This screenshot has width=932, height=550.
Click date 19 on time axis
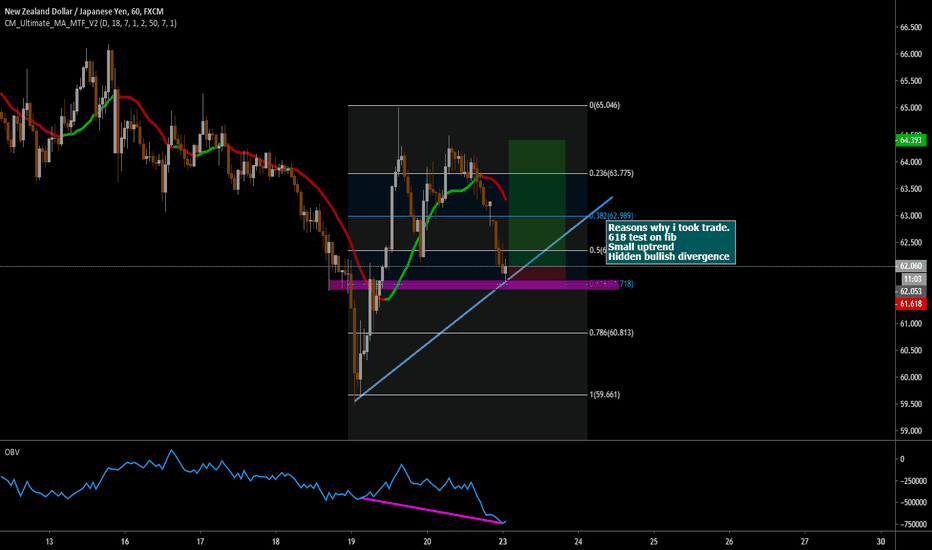[351, 542]
